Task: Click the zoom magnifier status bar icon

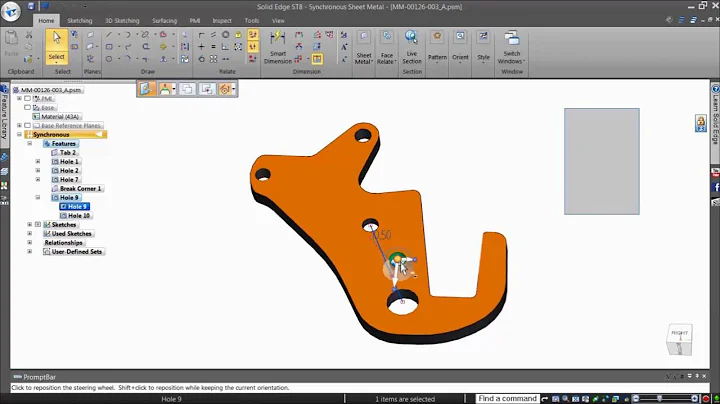Action: tap(566, 399)
